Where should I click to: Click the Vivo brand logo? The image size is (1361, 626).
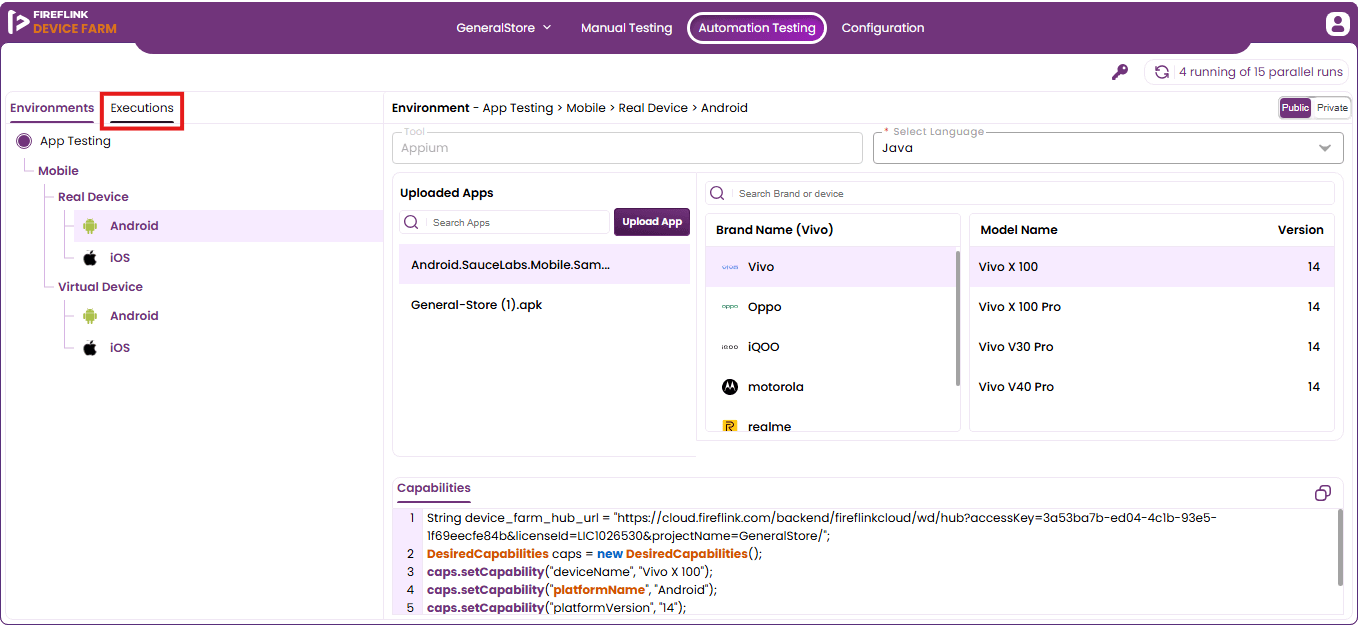pyautogui.click(x=730, y=267)
